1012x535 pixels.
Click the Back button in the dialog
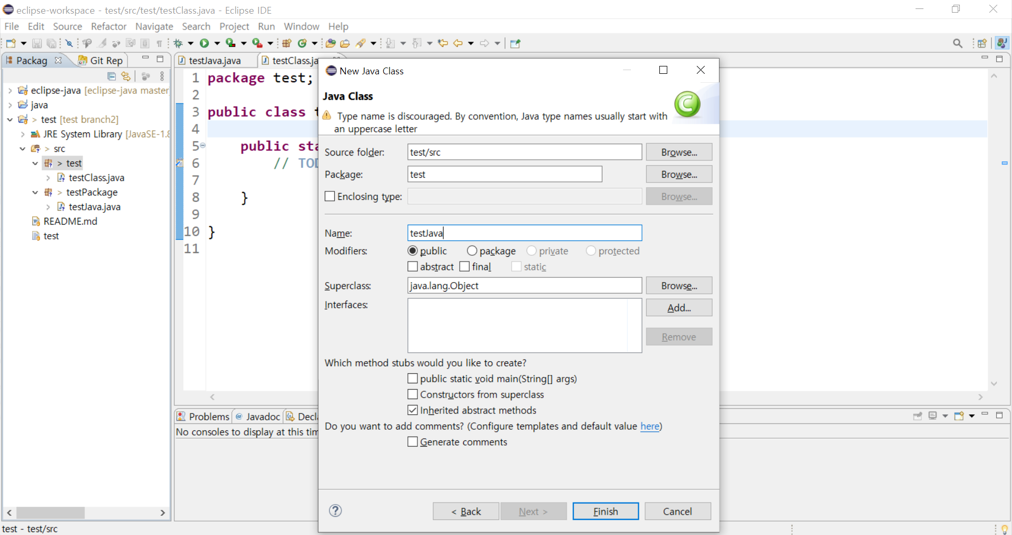point(466,511)
